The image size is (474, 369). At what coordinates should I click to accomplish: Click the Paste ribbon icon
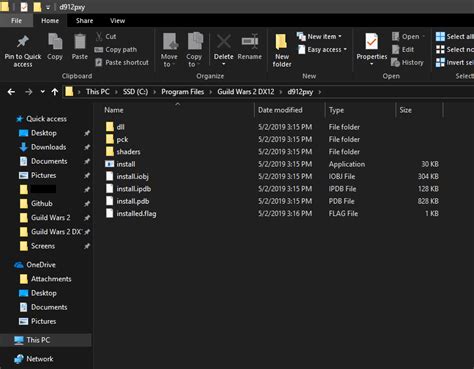(x=80, y=42)
